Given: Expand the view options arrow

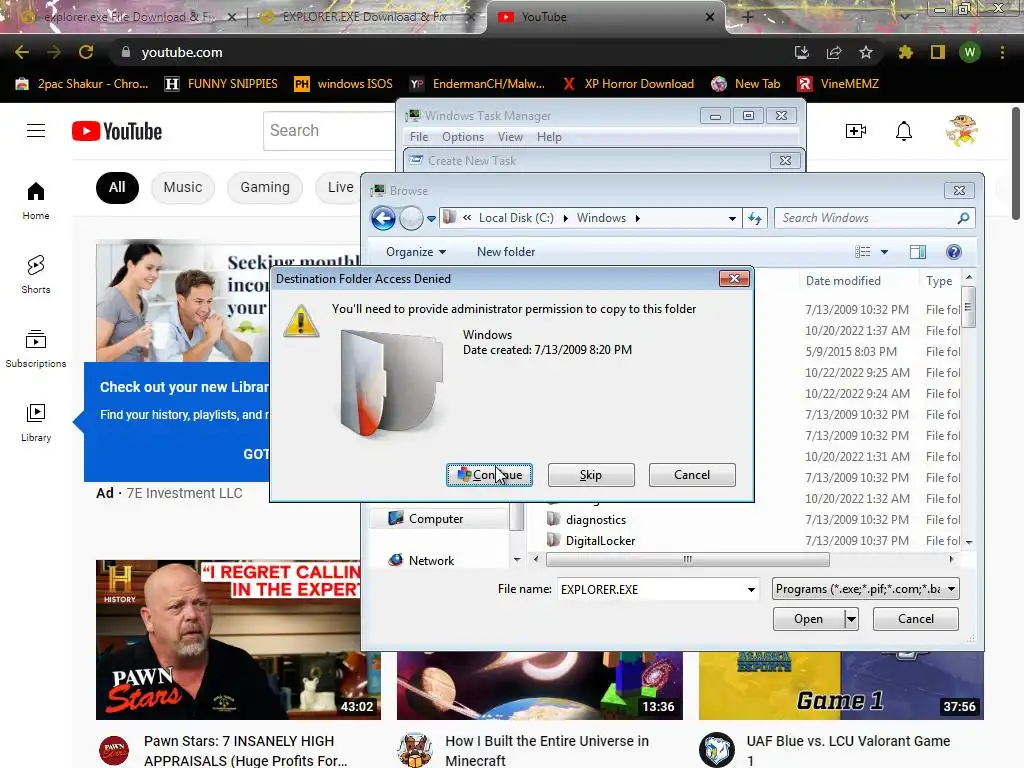Looking at the screenshot, I should click(x=884, y=252).
